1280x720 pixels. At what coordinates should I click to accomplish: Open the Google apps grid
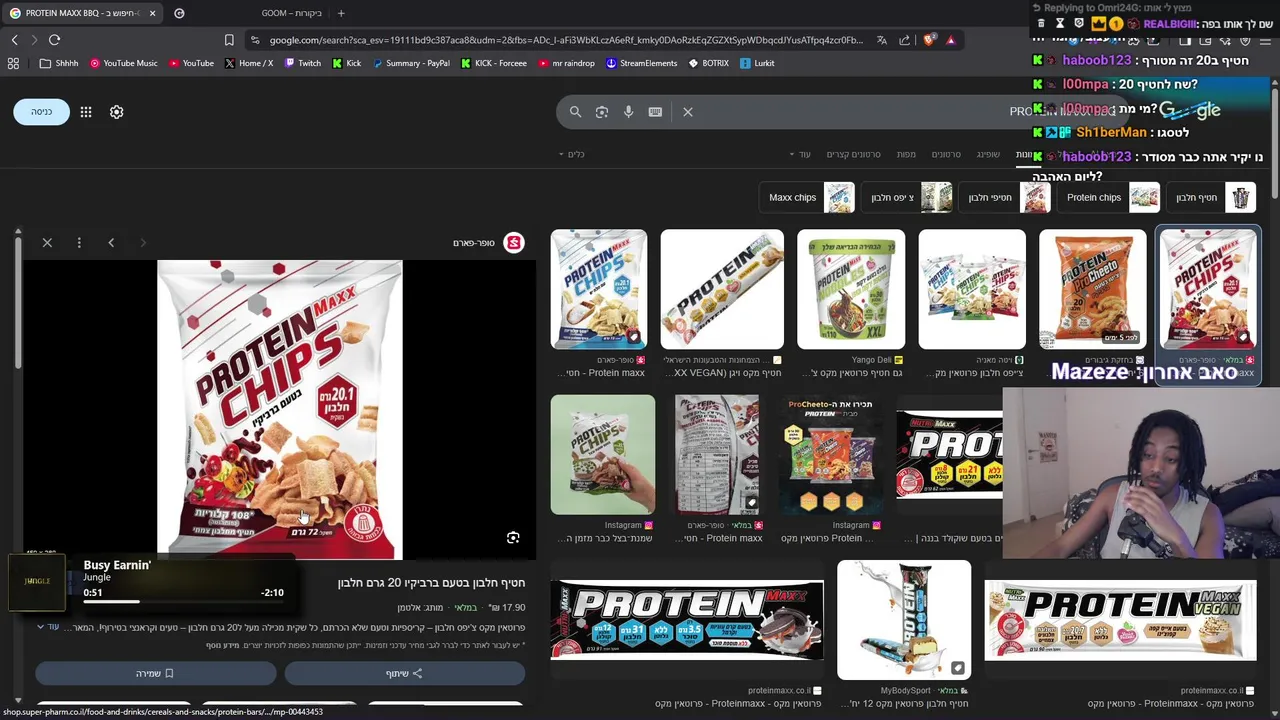pos(86,112)
